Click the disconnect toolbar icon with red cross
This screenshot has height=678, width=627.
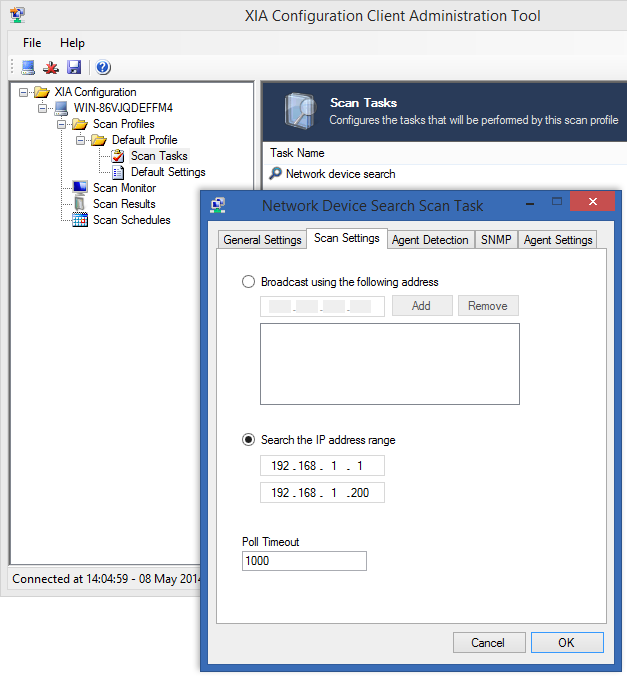(x=51, y=67)
